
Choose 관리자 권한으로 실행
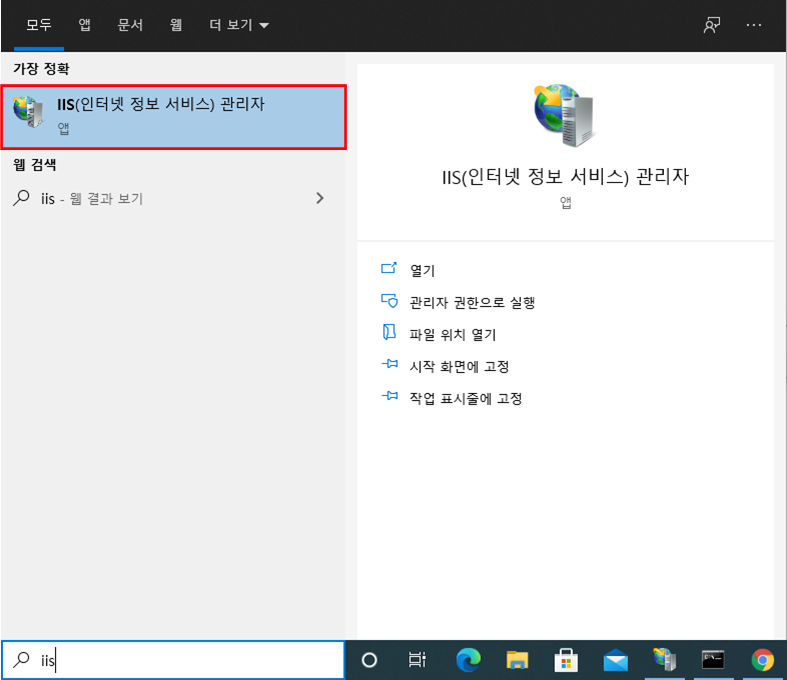(472, 303)
